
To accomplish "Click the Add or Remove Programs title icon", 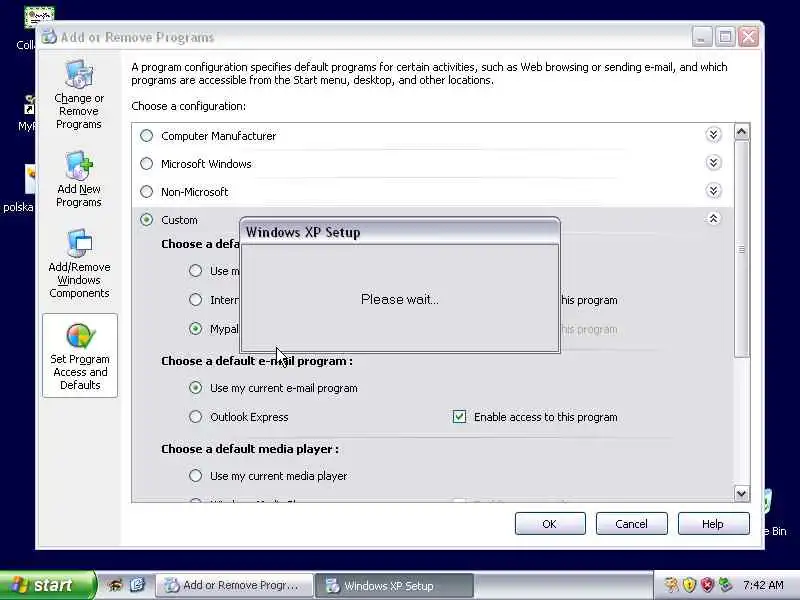I will click(x=48, y=37).
